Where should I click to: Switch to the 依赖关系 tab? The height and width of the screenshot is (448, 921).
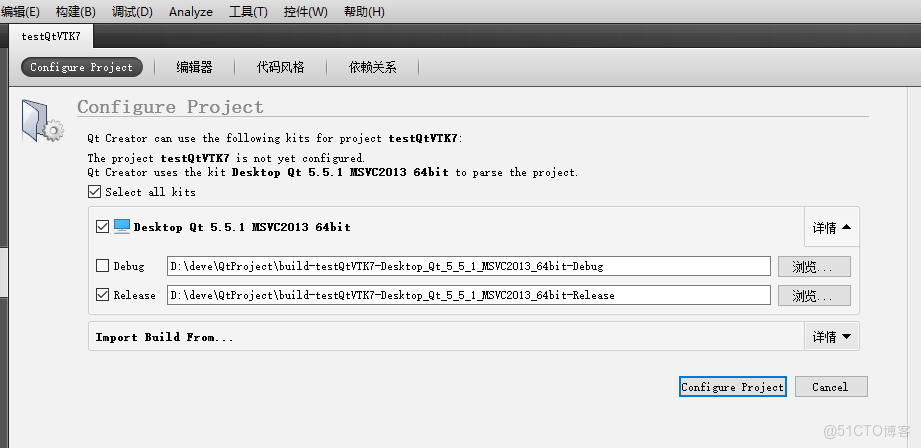click(372, 67)
